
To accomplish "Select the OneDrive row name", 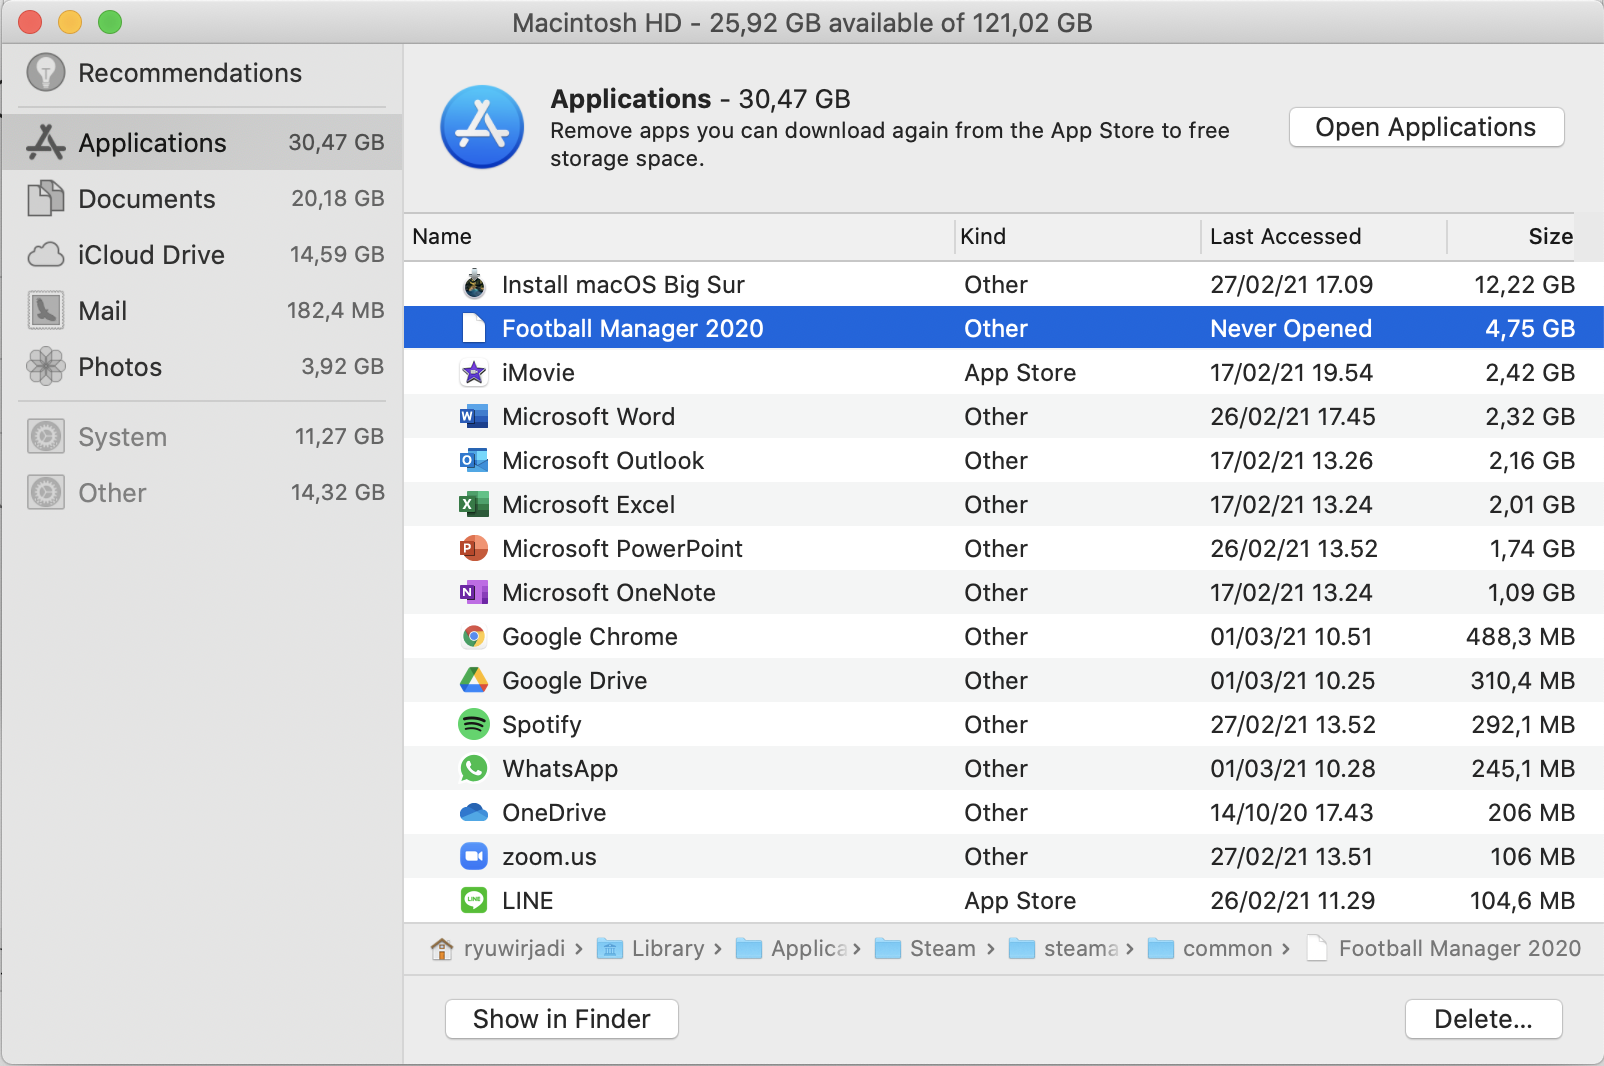I will 554,813.
